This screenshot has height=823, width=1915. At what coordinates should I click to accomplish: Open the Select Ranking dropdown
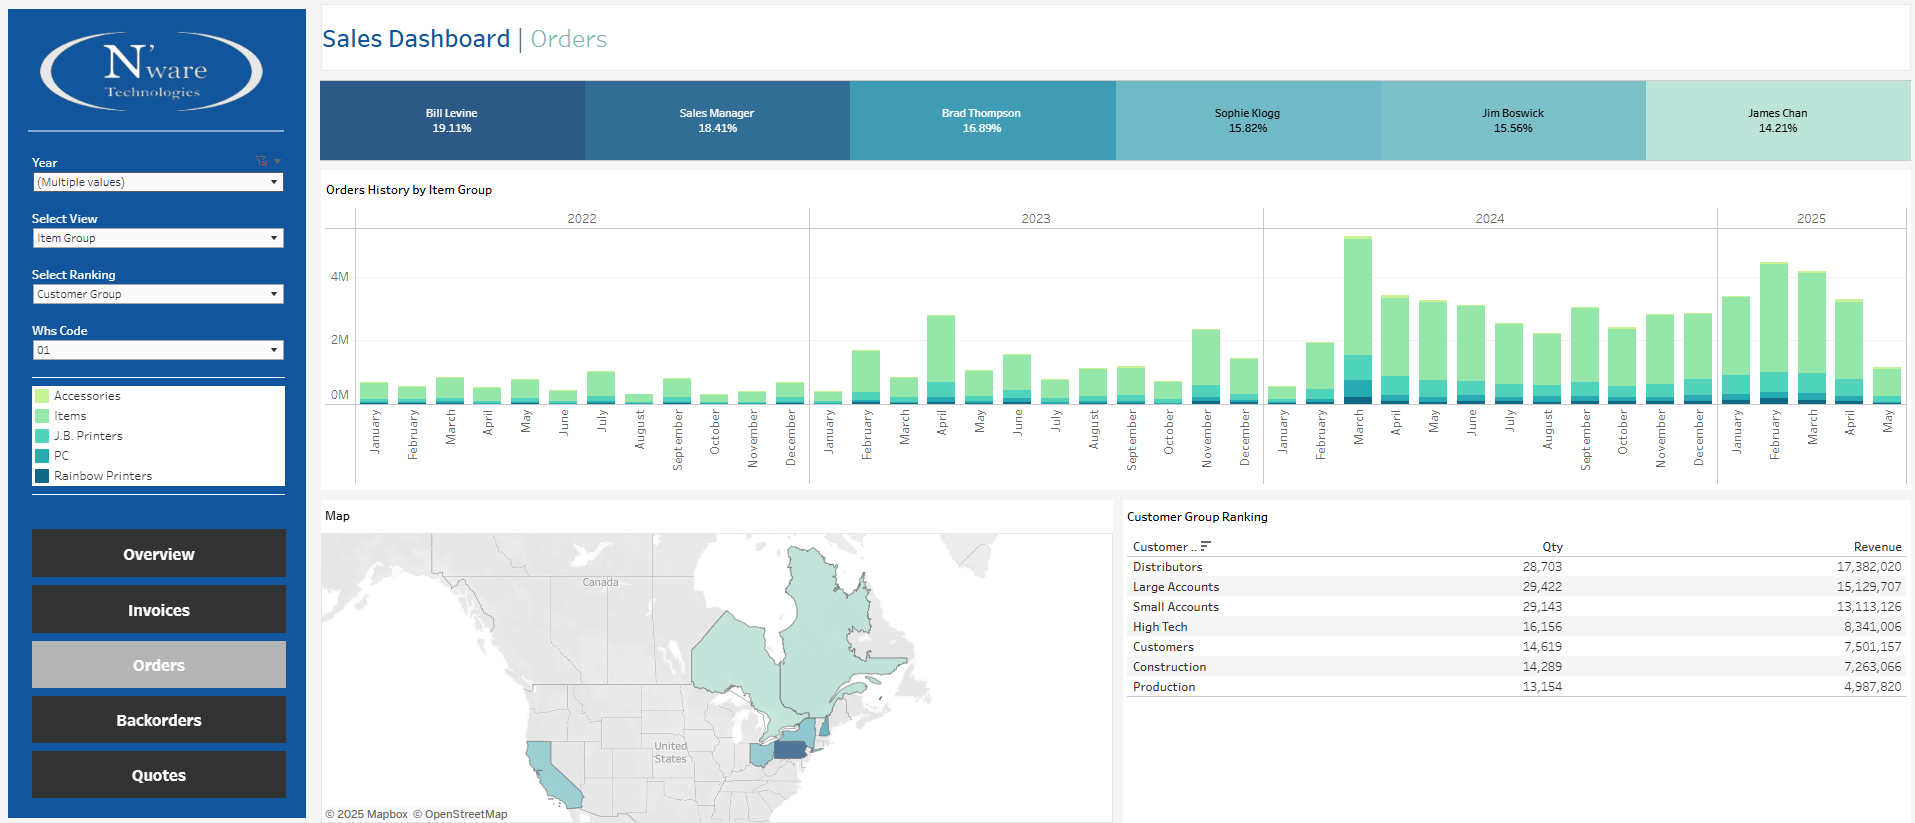click(158, 294)
